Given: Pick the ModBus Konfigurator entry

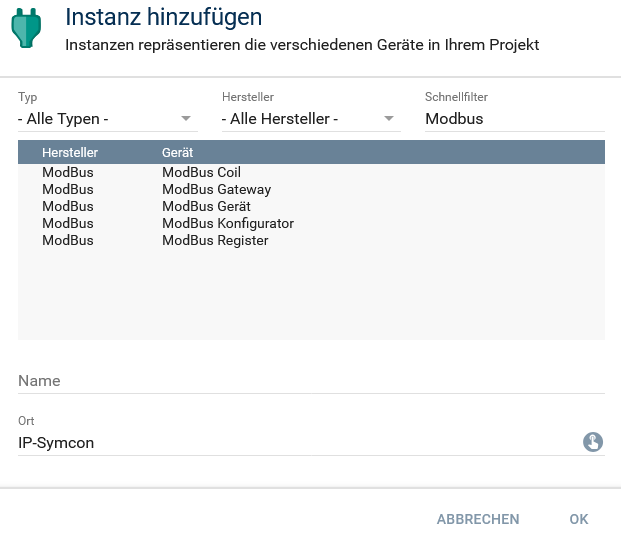Looking at the screenshot, I should tap(227, 223).
